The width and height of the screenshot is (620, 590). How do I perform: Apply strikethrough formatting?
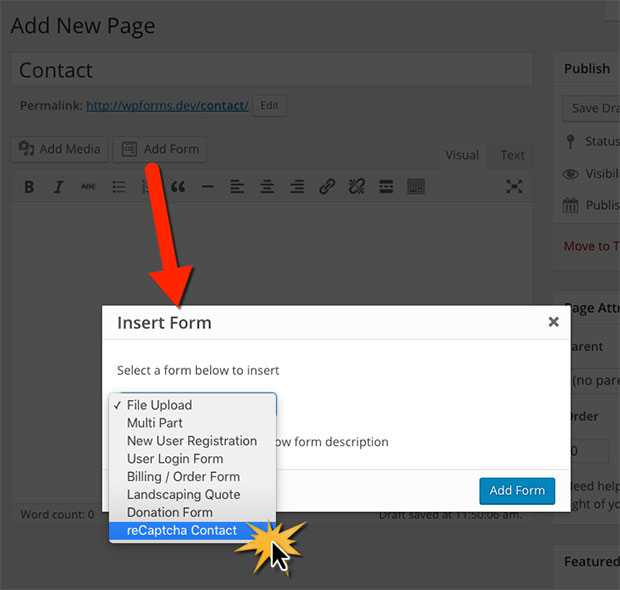(x=88, y=187)
